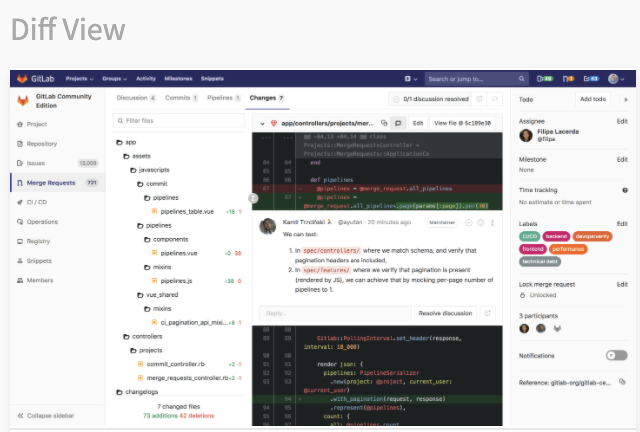Copy the merge request reference icon

point(622,382)
